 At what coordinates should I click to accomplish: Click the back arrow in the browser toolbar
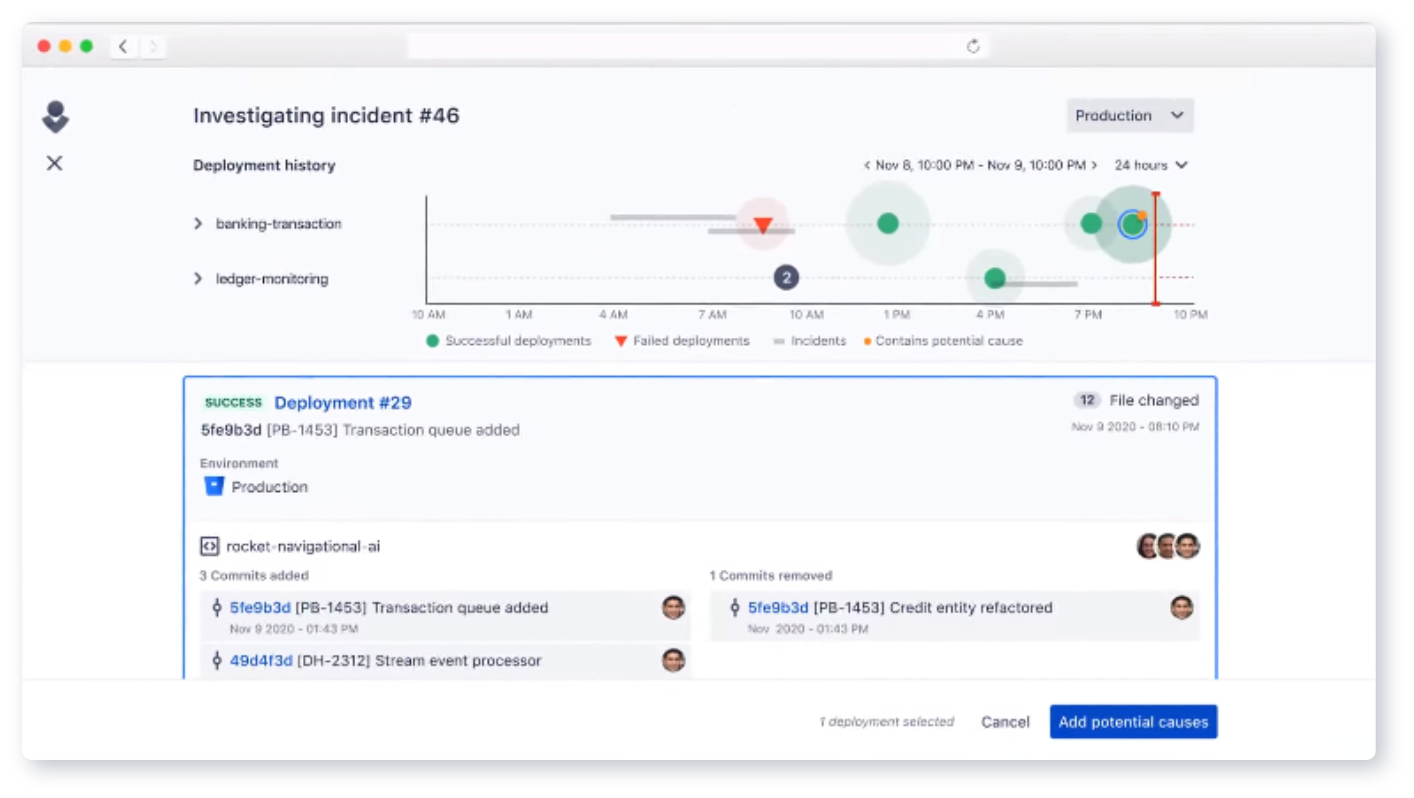[122, 46]
